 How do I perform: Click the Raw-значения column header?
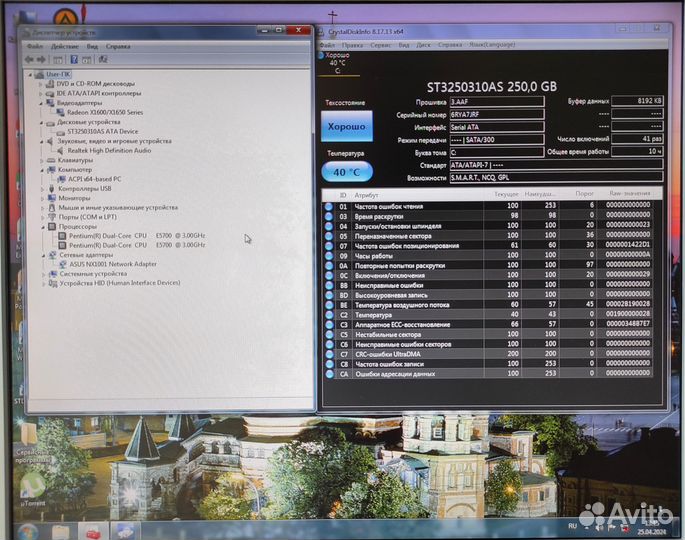click(630, 193)
